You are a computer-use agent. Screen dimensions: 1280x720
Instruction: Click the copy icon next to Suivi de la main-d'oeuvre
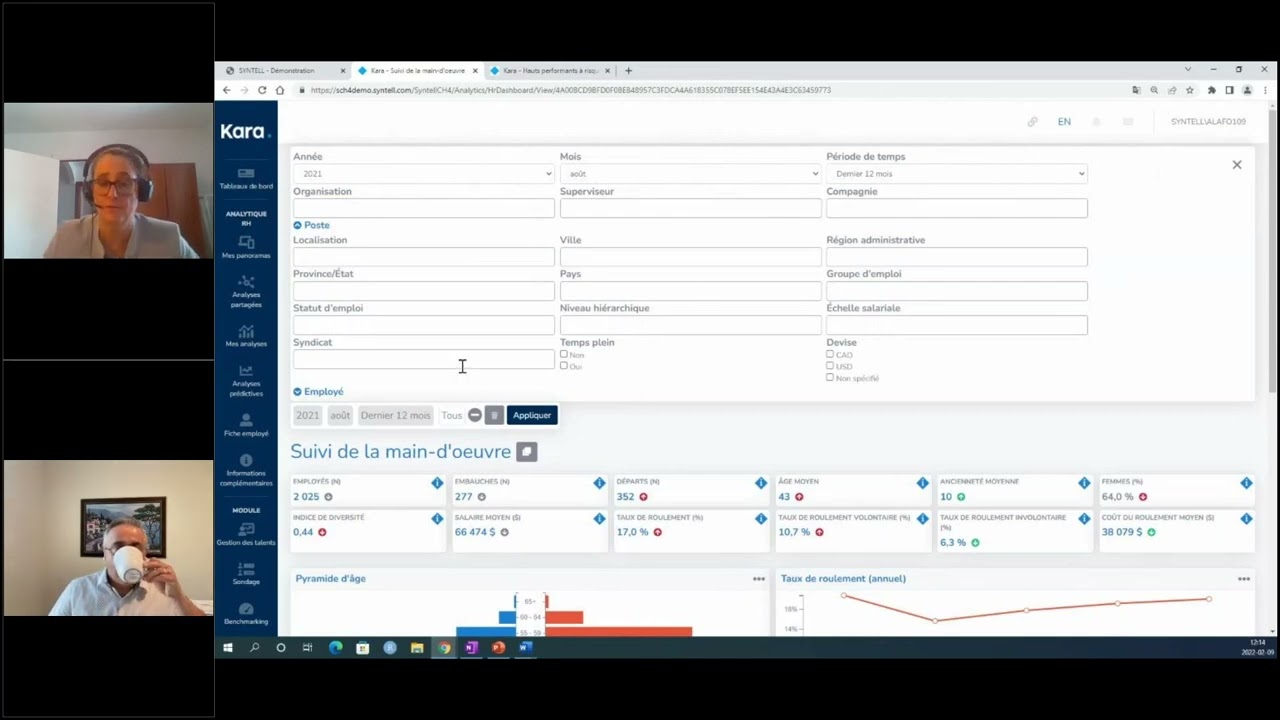[x=527, y=452]
